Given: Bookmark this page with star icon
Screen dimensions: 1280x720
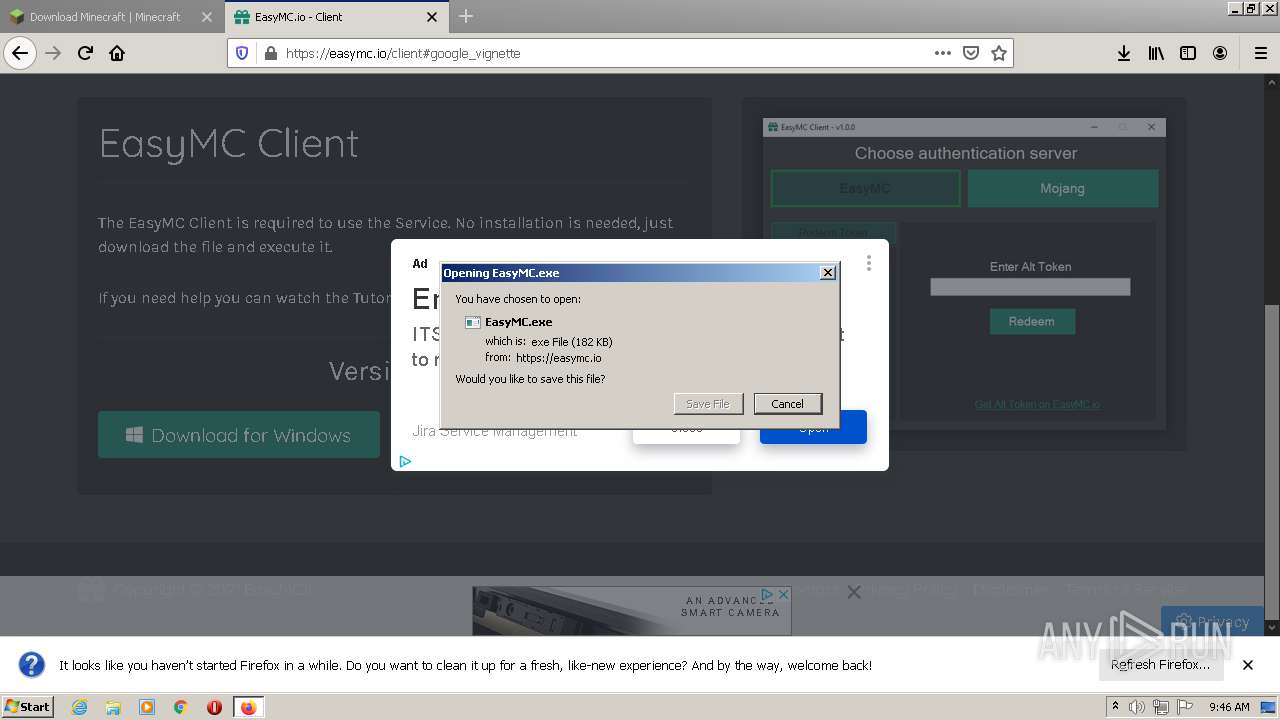Looking at the screenshot, I should coord(998,53).
